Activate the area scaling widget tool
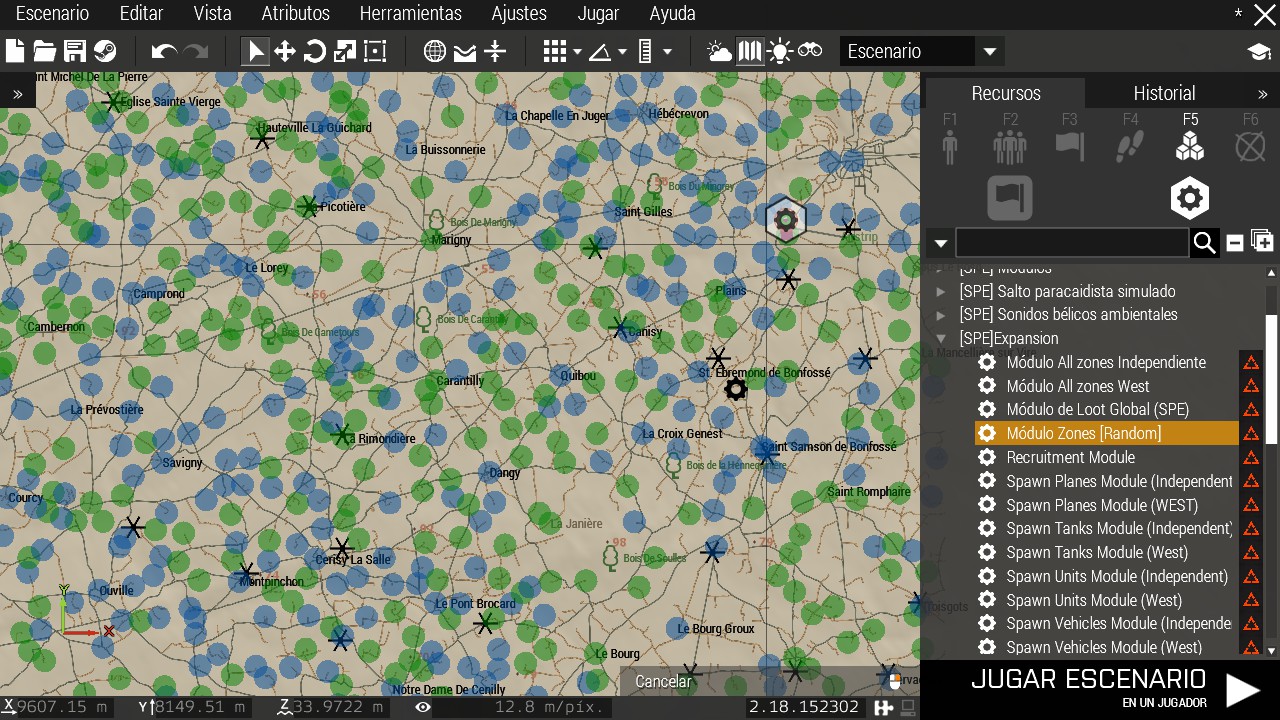 375,51
